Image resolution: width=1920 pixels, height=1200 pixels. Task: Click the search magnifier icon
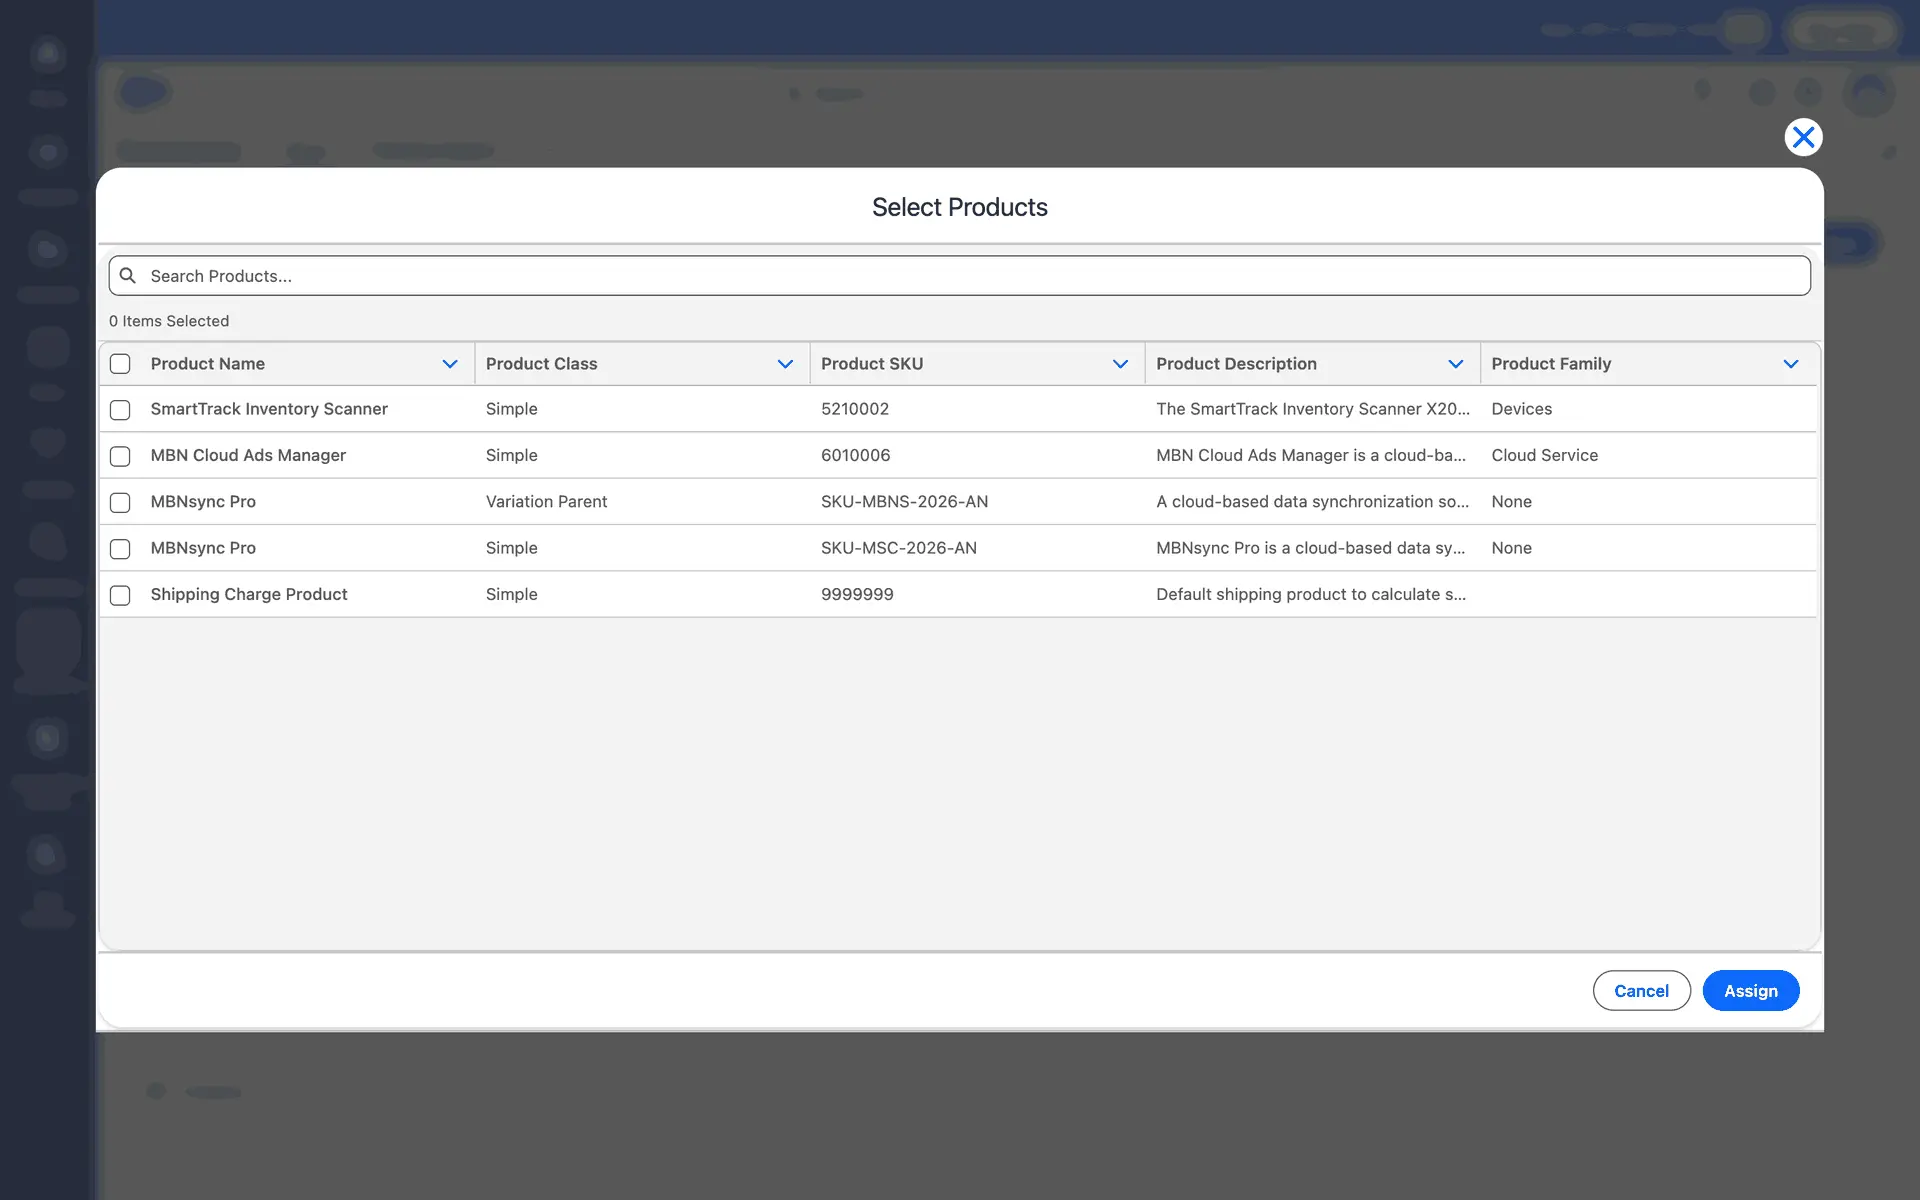[x=128, y=275]
